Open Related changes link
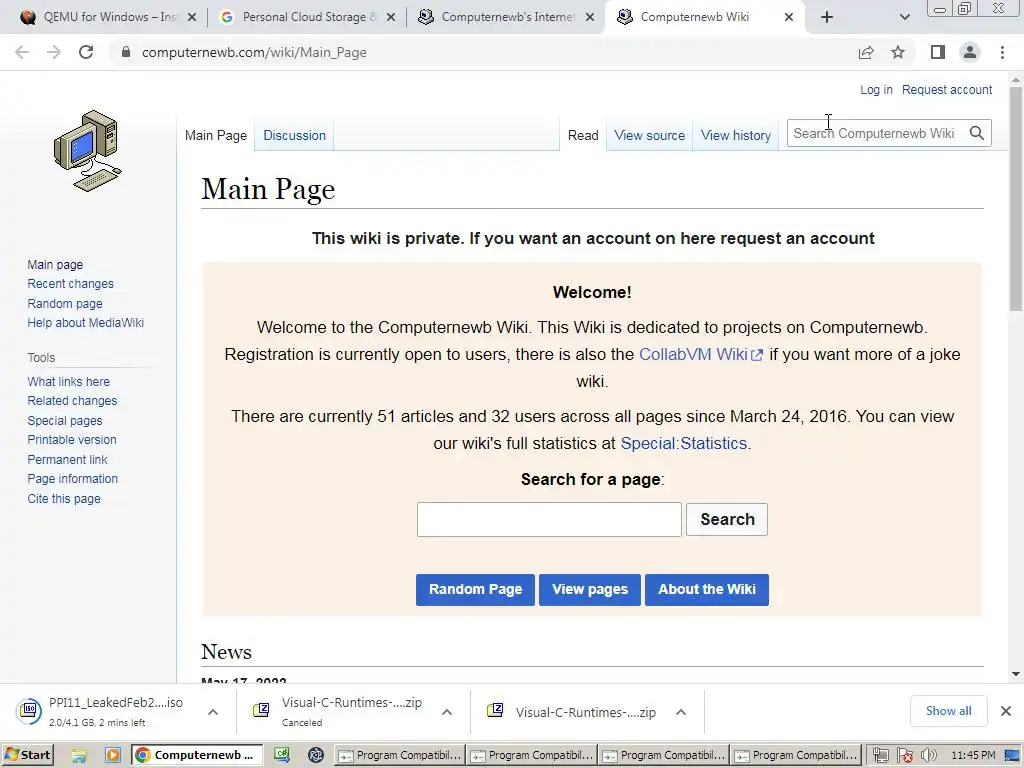This screenshot has height=768, width=1024. click(72, 401)
